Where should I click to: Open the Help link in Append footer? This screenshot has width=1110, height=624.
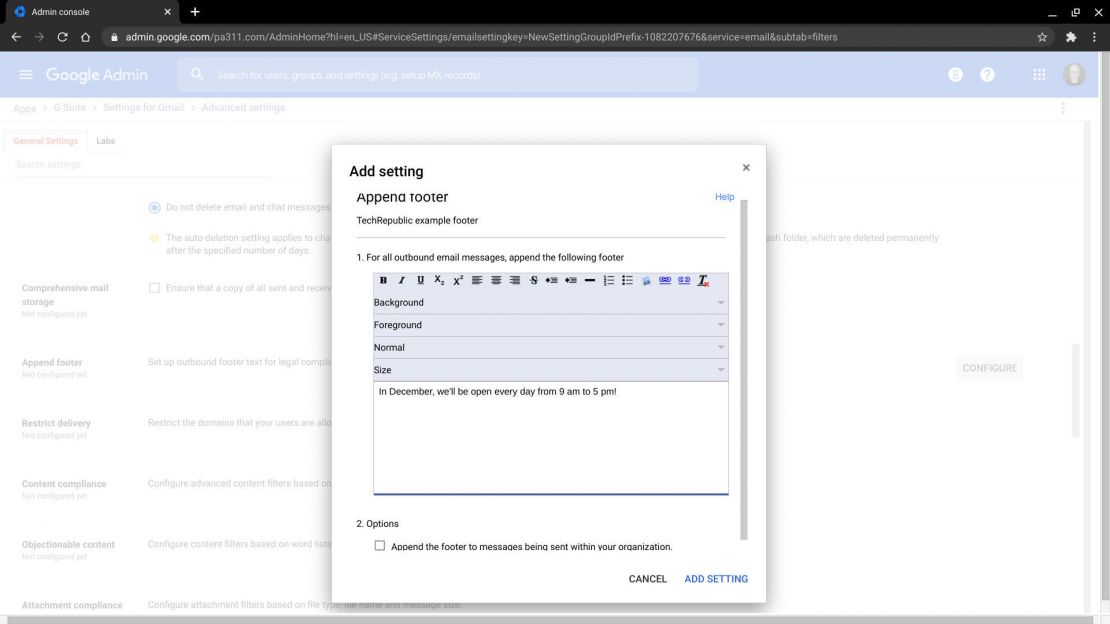click(x=724, y=196)
